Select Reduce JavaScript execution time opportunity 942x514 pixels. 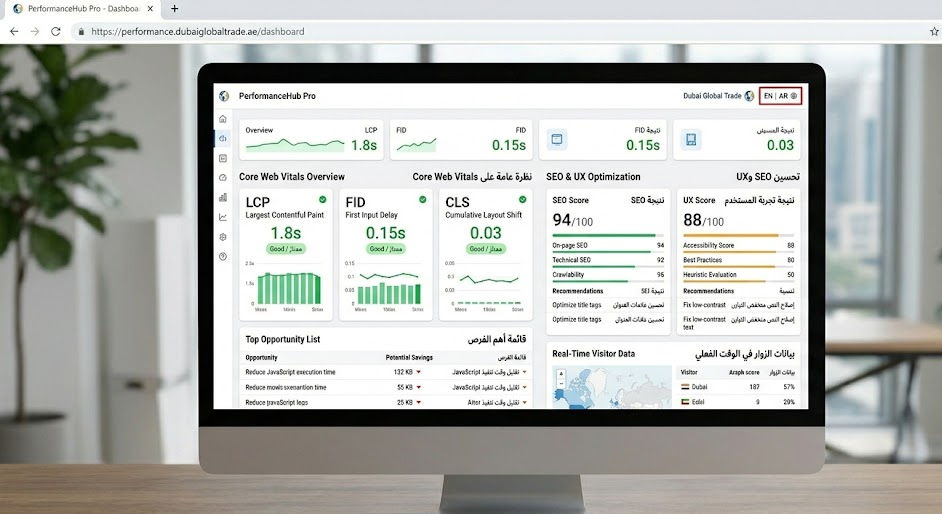pyautogui.click(x=290, y=372)
